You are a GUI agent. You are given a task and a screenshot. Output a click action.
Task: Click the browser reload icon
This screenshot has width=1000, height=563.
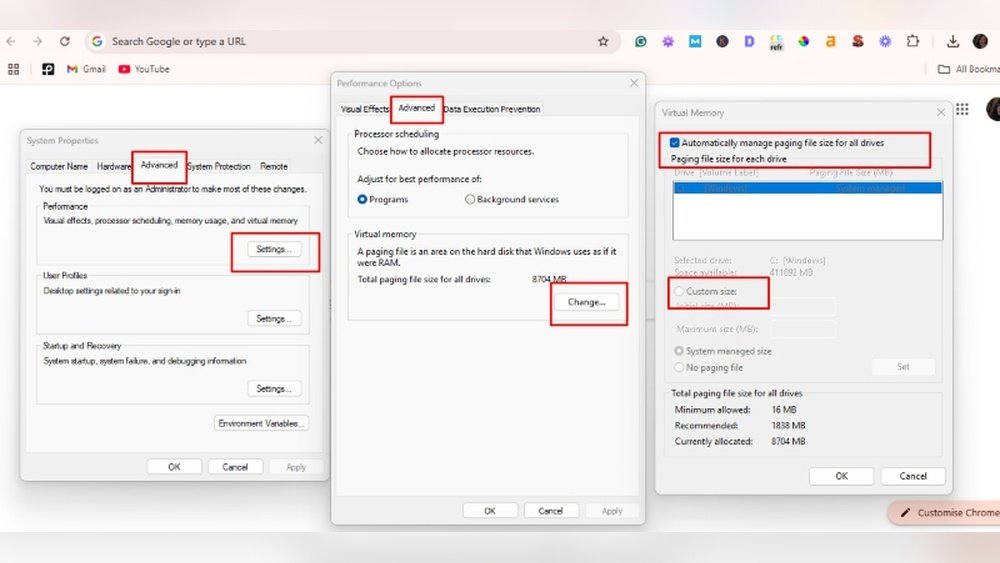[x=65, y=41]
